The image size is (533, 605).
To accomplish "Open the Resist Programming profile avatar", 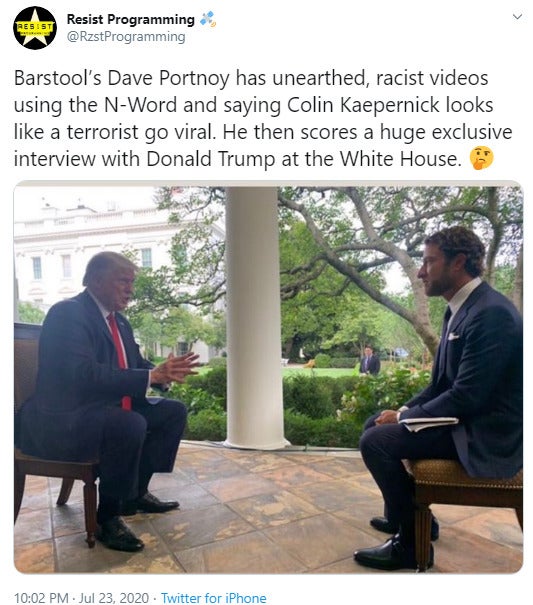I will pos(35,28).
